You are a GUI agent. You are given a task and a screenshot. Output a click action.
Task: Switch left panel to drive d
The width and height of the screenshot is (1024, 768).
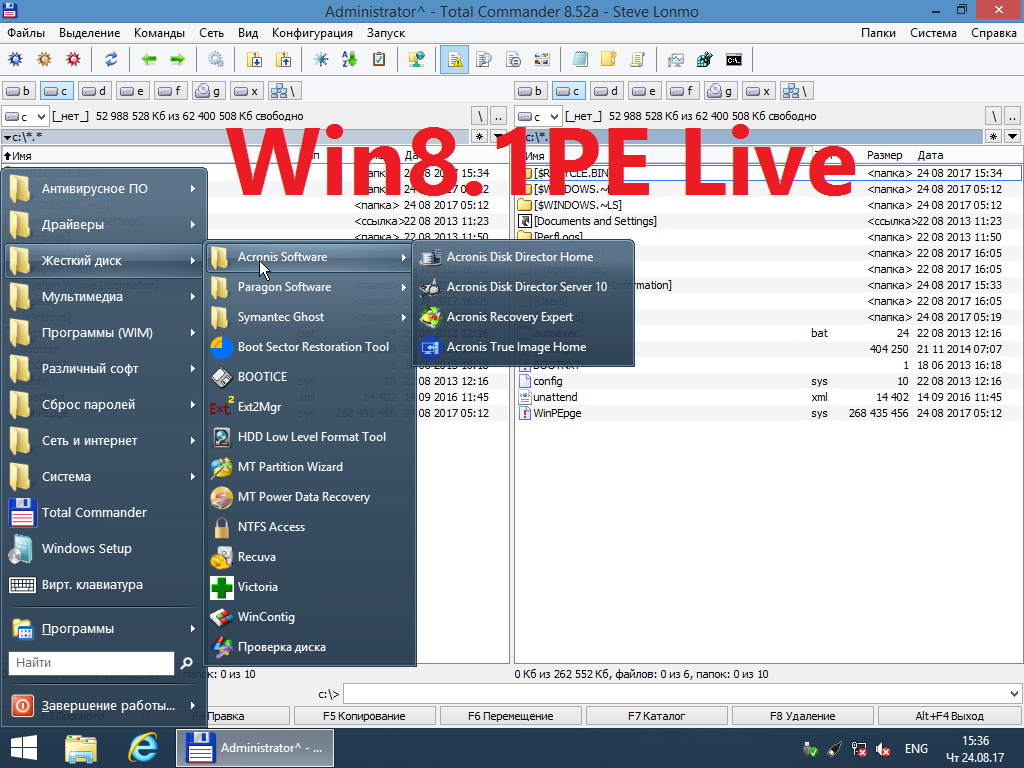point(95,91)
